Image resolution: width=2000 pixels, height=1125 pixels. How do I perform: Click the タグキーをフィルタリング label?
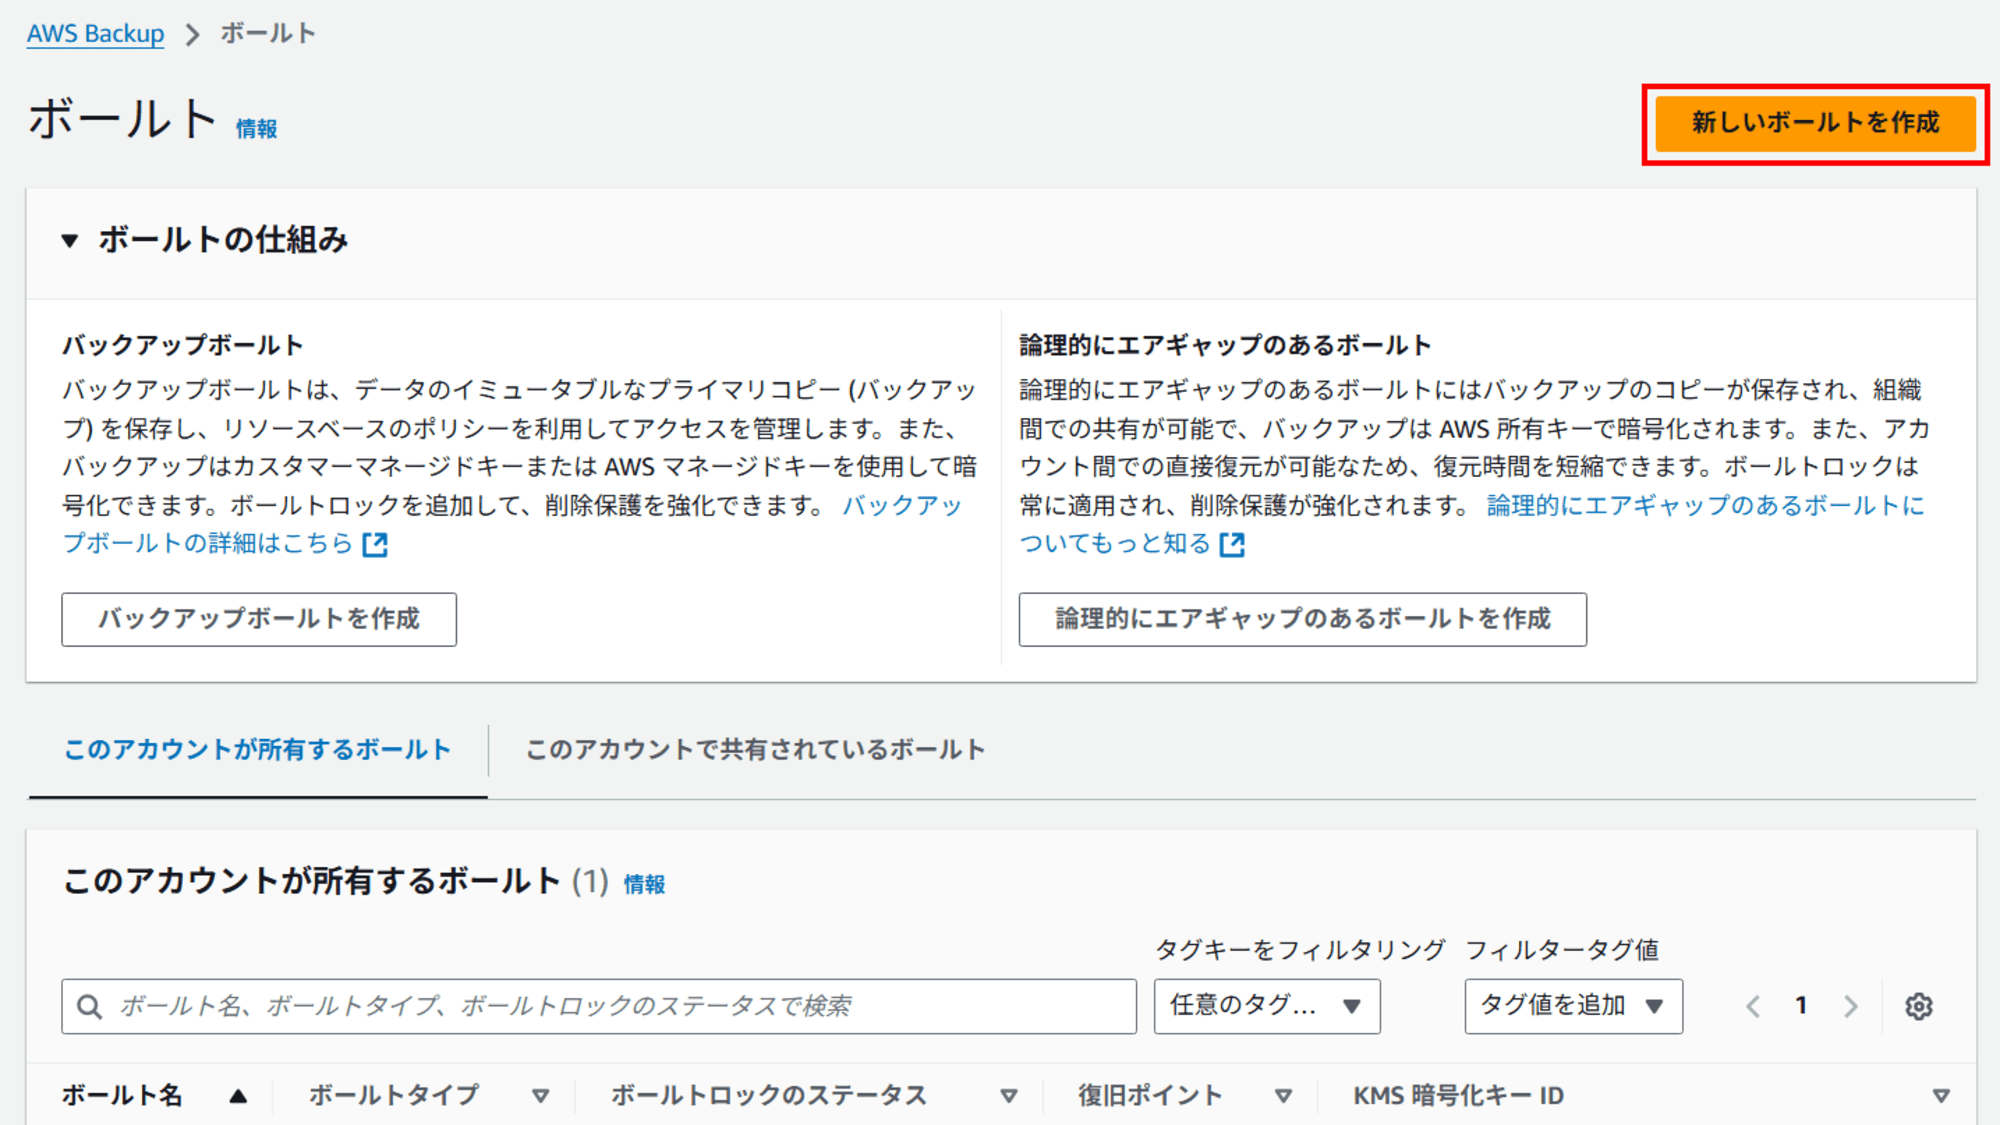click(x=1300, y=949)
